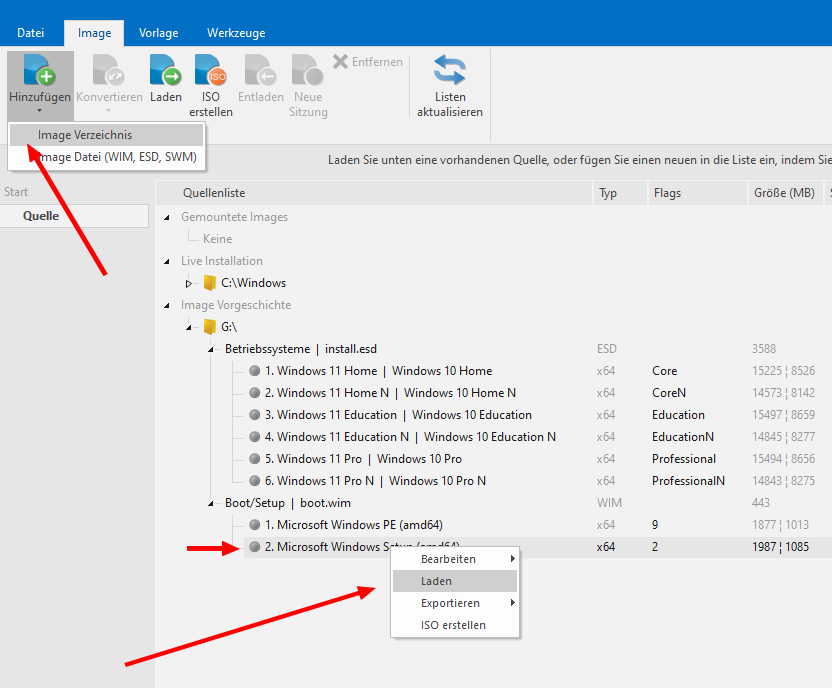Click grey status dot of Windows 11 Education N

pyautogui.click(x=255, y=437)
